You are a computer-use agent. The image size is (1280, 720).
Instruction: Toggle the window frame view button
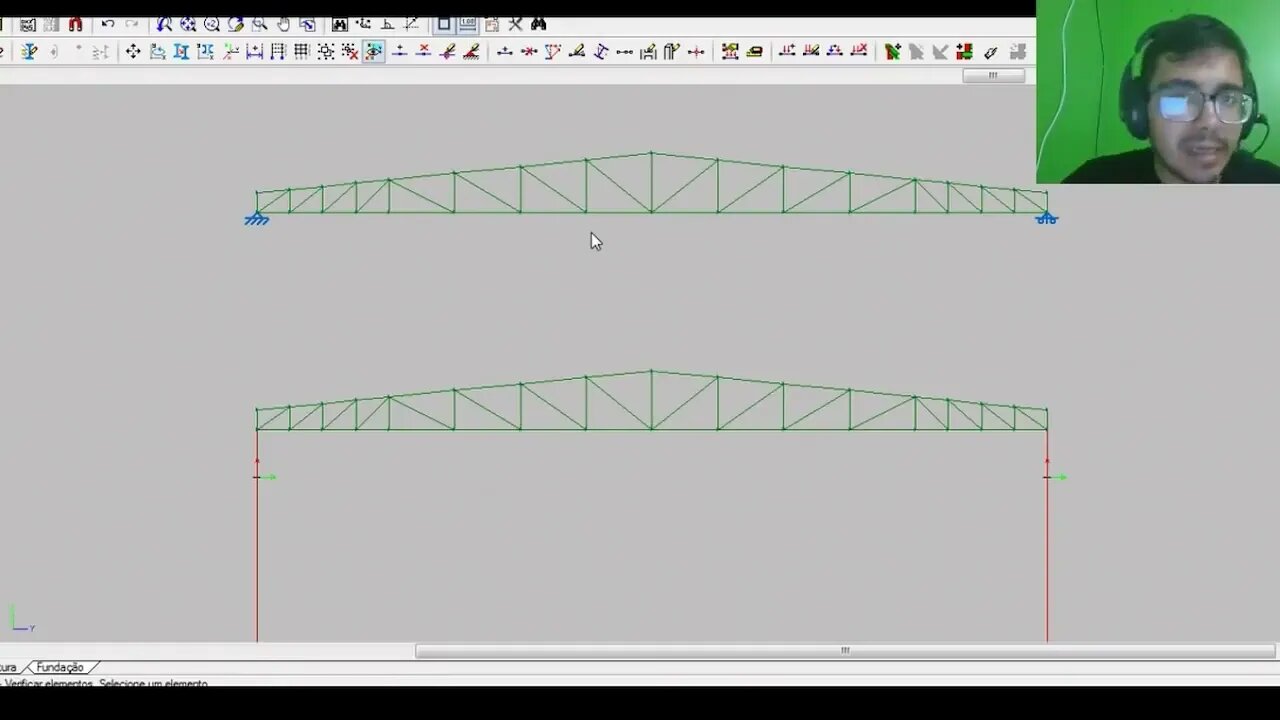coord(444,24)
